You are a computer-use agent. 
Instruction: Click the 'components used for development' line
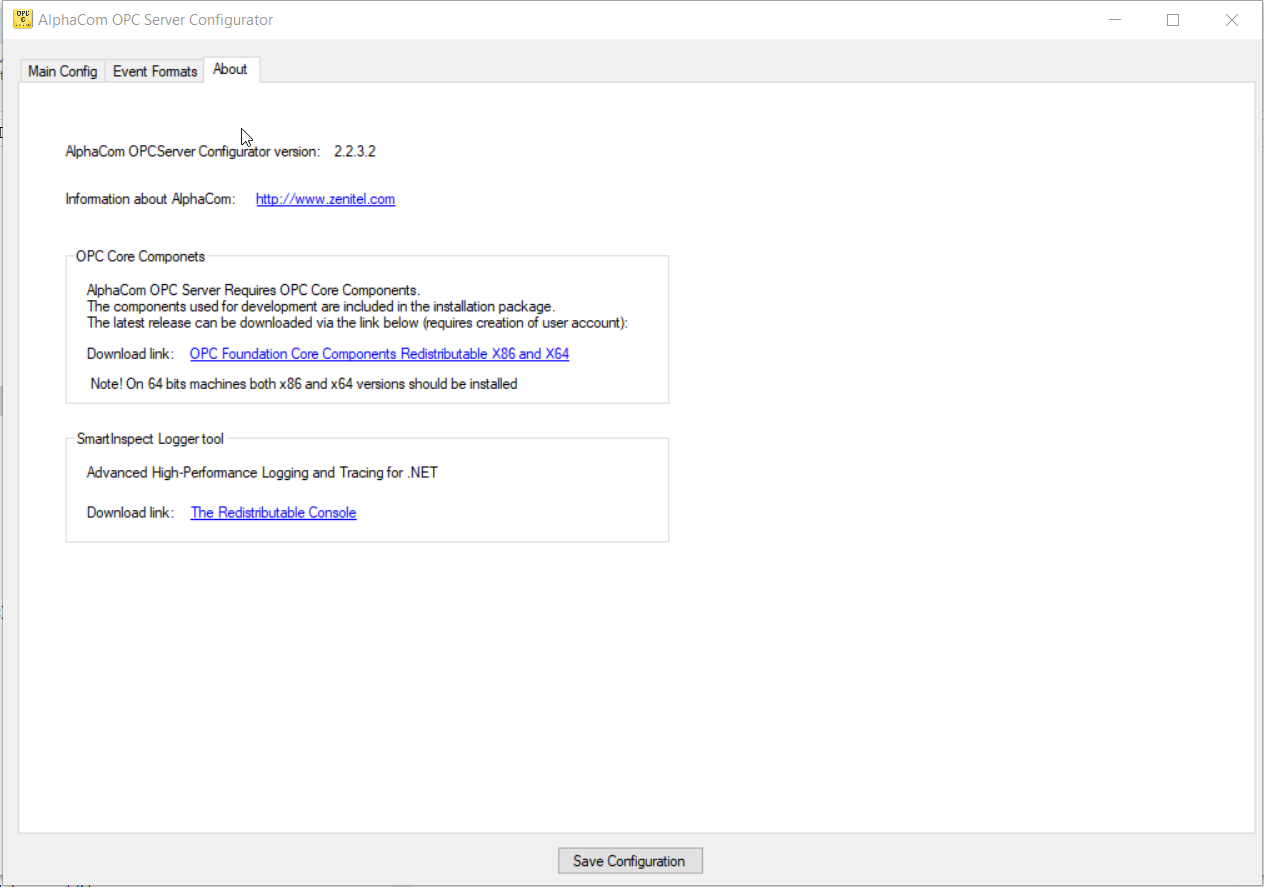coord(320,306)
